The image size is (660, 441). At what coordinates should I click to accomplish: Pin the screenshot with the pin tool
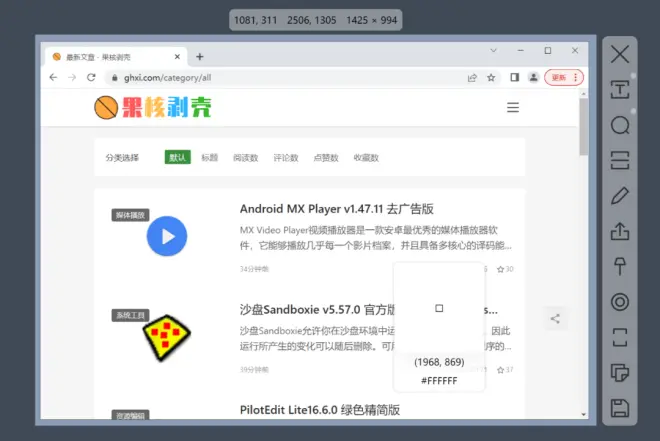[x=620, y=266]
